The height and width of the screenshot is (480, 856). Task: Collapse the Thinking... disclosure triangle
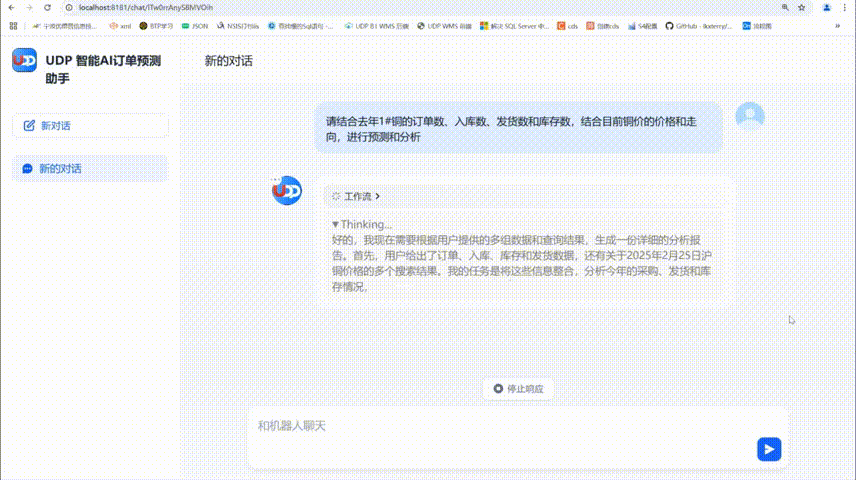(336, 225)
